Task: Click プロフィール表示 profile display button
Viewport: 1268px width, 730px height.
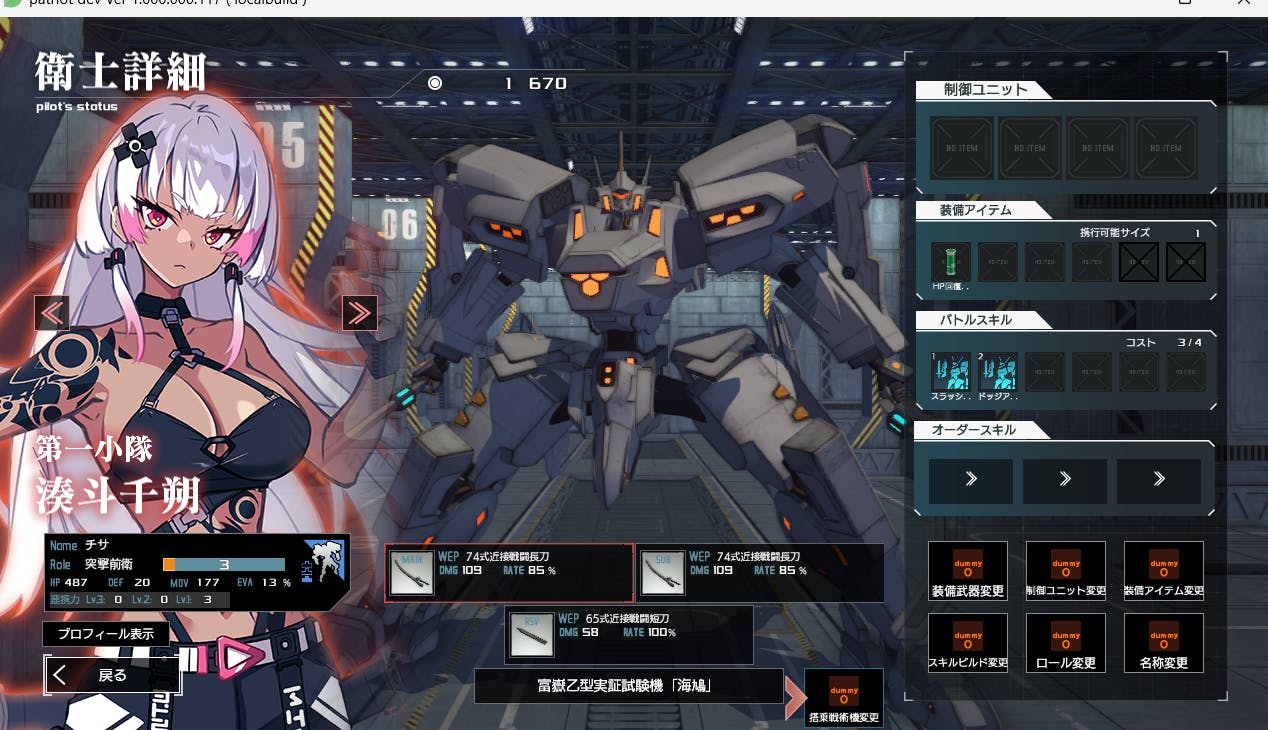Action: (105, 634)
